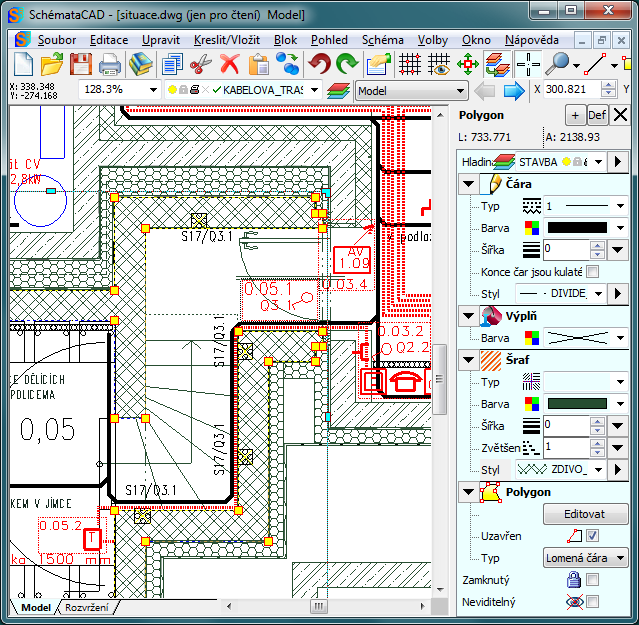Open the 'Lomená čára' type dropdown
This screenshot has height=625, width=639.
586,558
